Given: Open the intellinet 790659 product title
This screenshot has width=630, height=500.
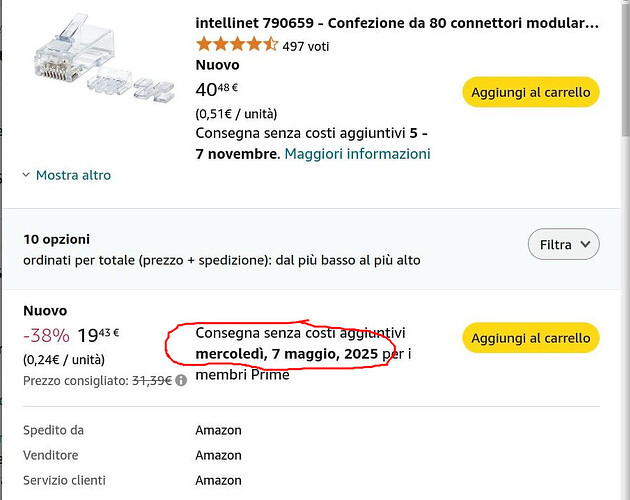Looking at the screenshot, I should [x=397, y=23].
